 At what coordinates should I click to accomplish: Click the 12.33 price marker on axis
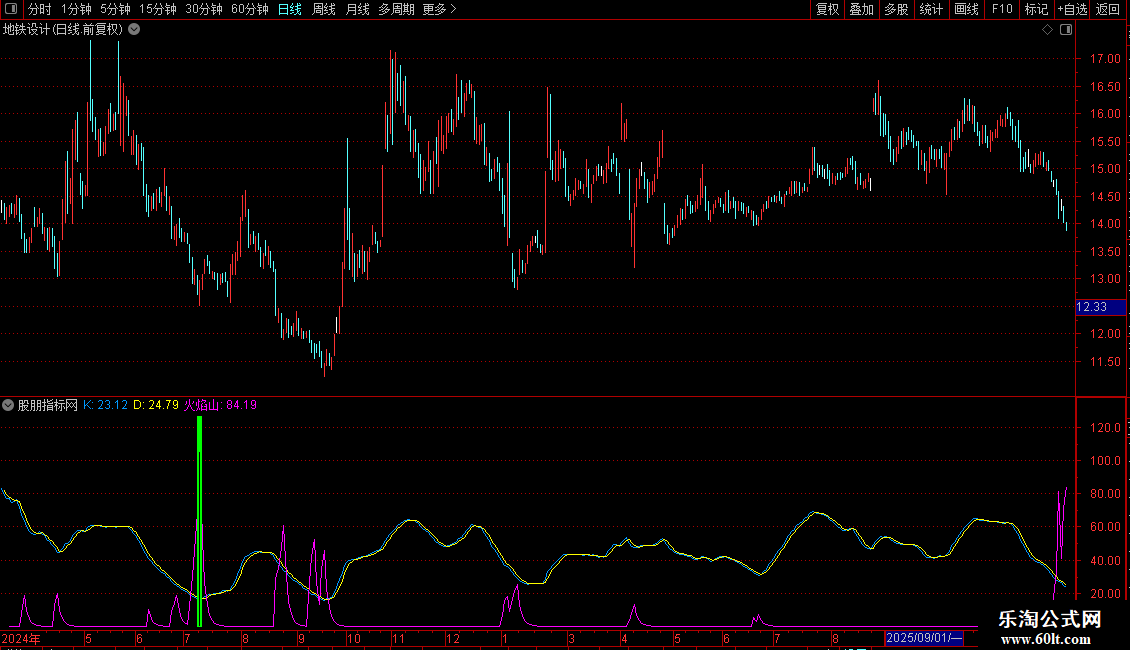click(1100, 307)
